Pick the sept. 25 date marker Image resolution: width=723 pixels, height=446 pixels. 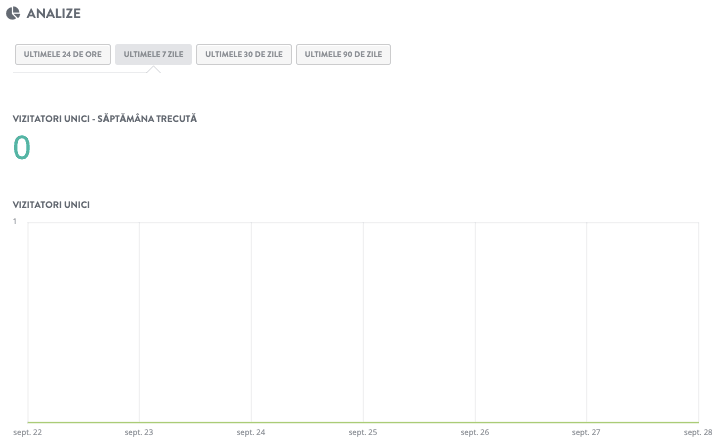point(363,433)
